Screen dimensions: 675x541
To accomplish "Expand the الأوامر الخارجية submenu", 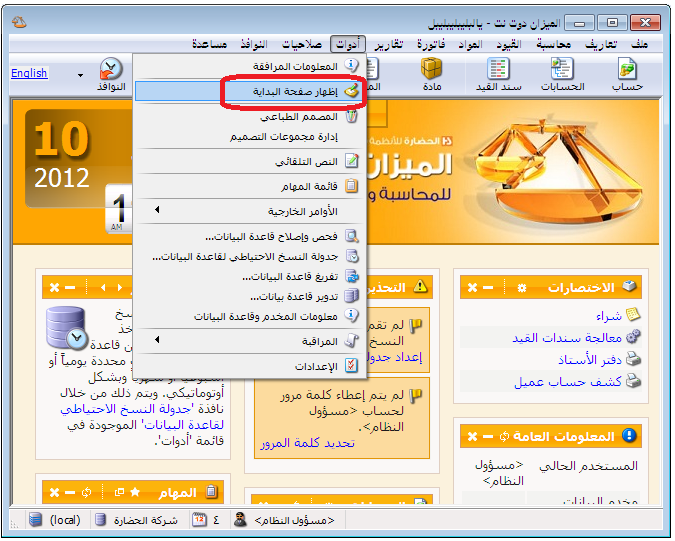I will tap(250, 211).
